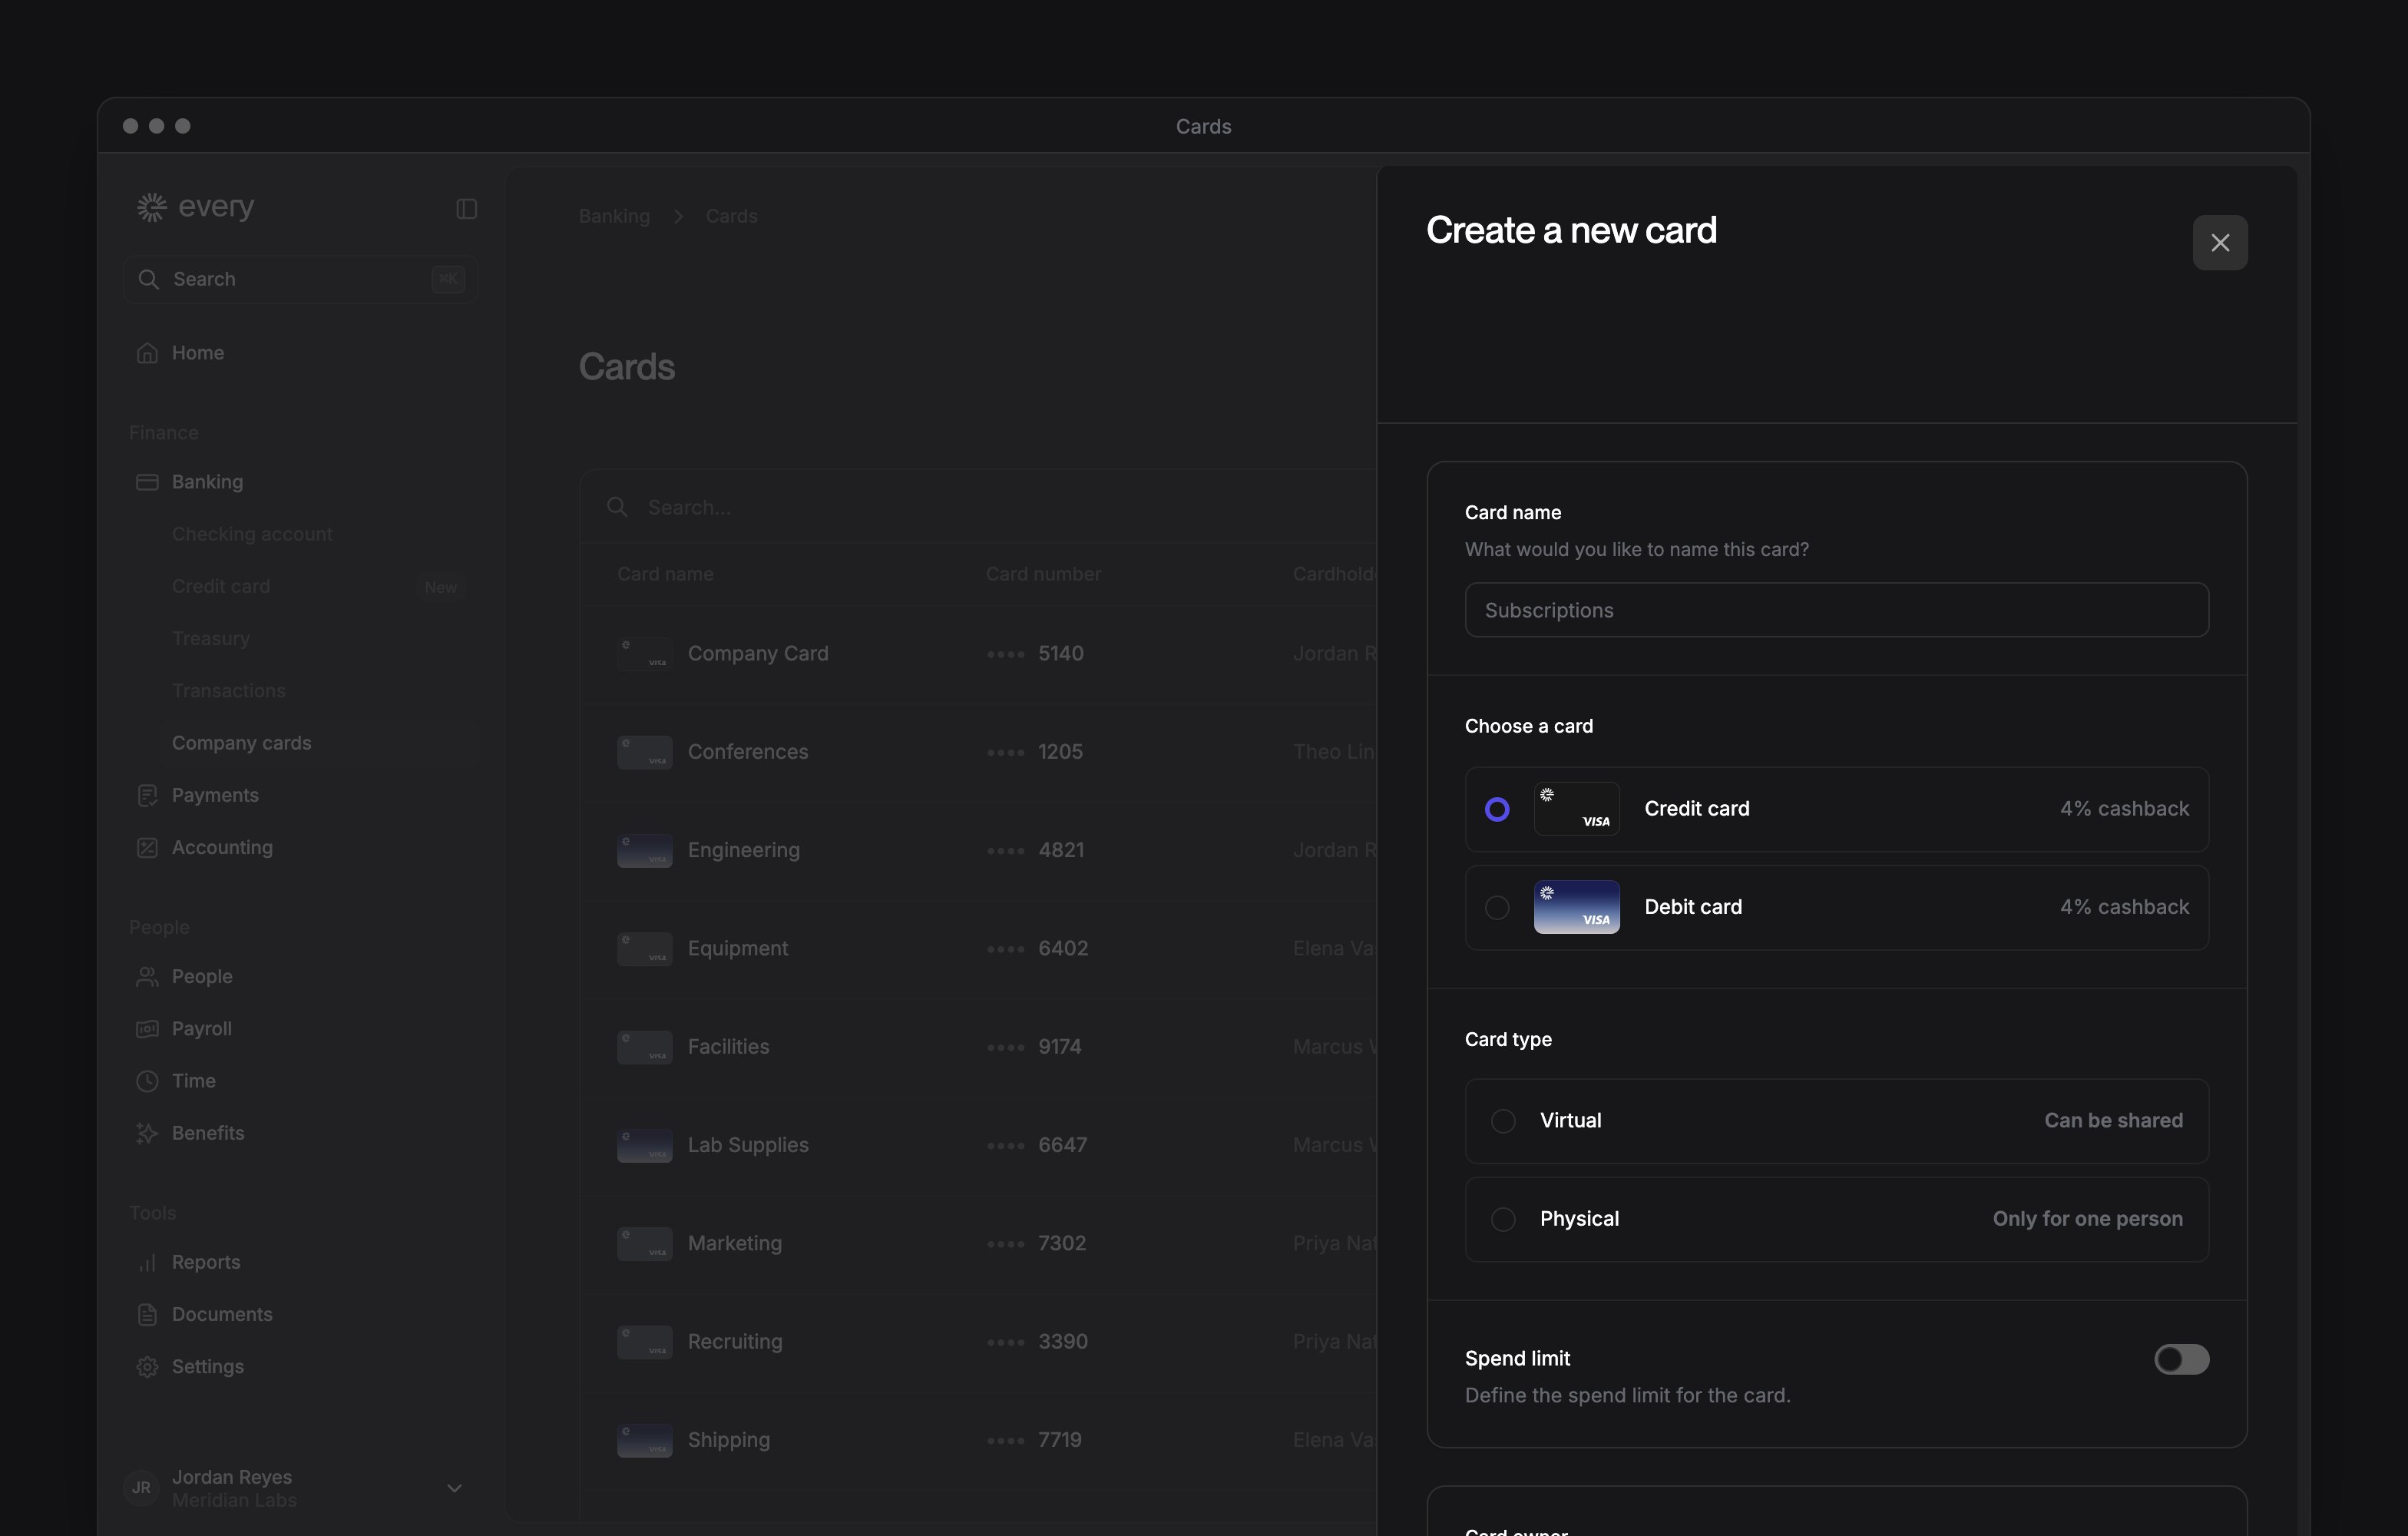Click the cards table search magnifier icon
Image resolution: width=2408 pixels, height=1536 pixels.
coord(617,507)
